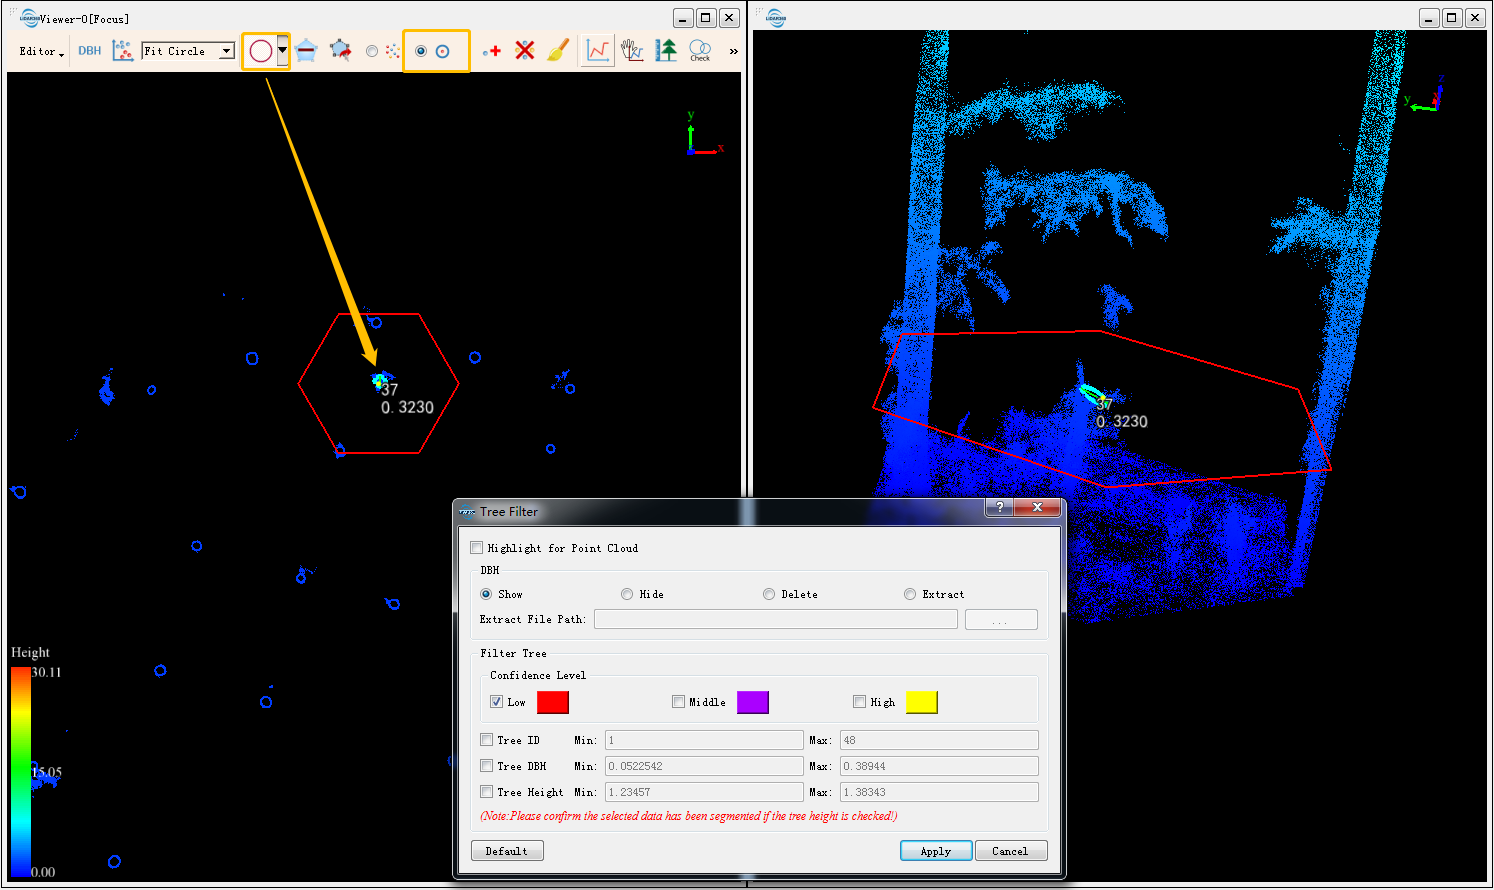Expand the circle tool dropdown arrow
Screen dimensions: 1494x890
click(x=283, y=51)
